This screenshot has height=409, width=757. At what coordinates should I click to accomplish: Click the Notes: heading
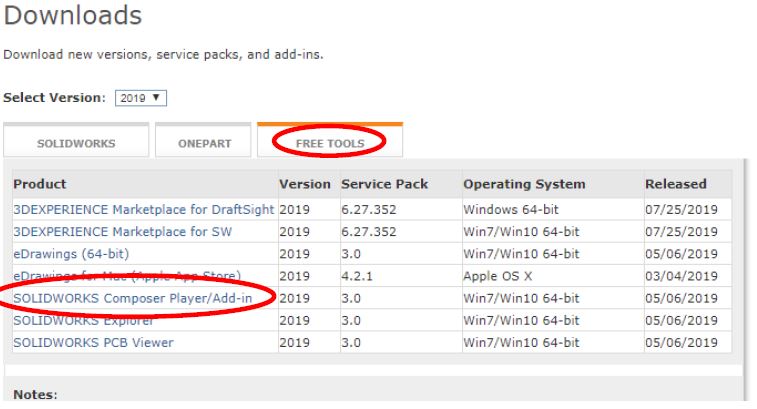[x=35, y=395]
